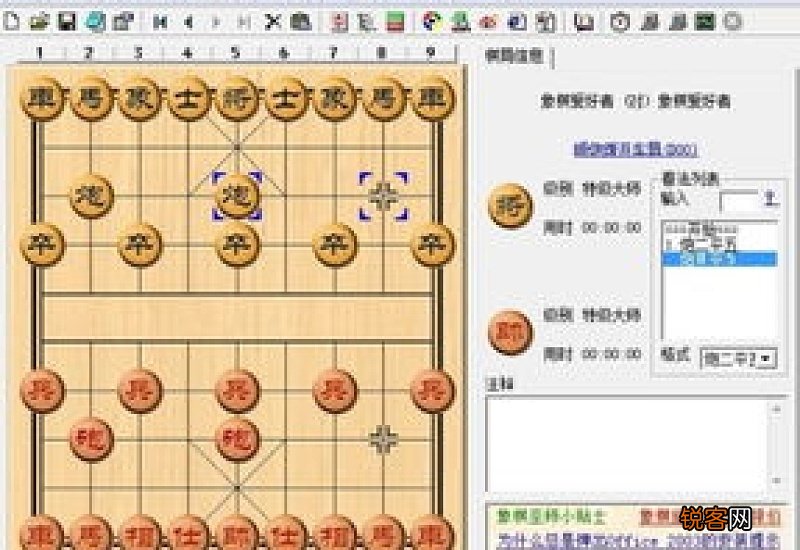Click the black pawn 卒 in column 7
800x550 pixels.
[x=335, y=245]
